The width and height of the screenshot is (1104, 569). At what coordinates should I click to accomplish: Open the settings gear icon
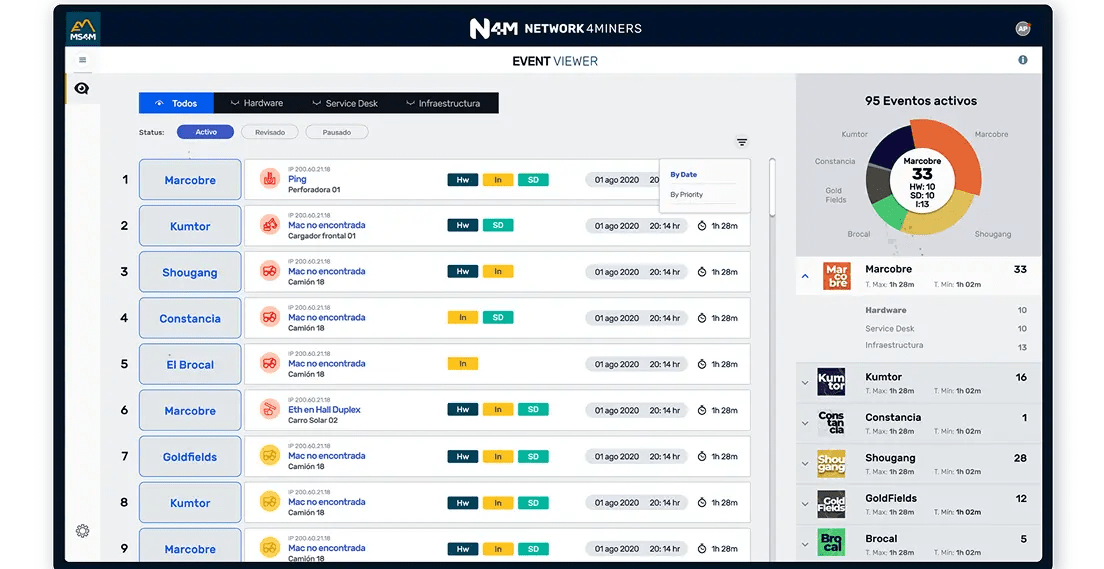(x=82, y=531)
